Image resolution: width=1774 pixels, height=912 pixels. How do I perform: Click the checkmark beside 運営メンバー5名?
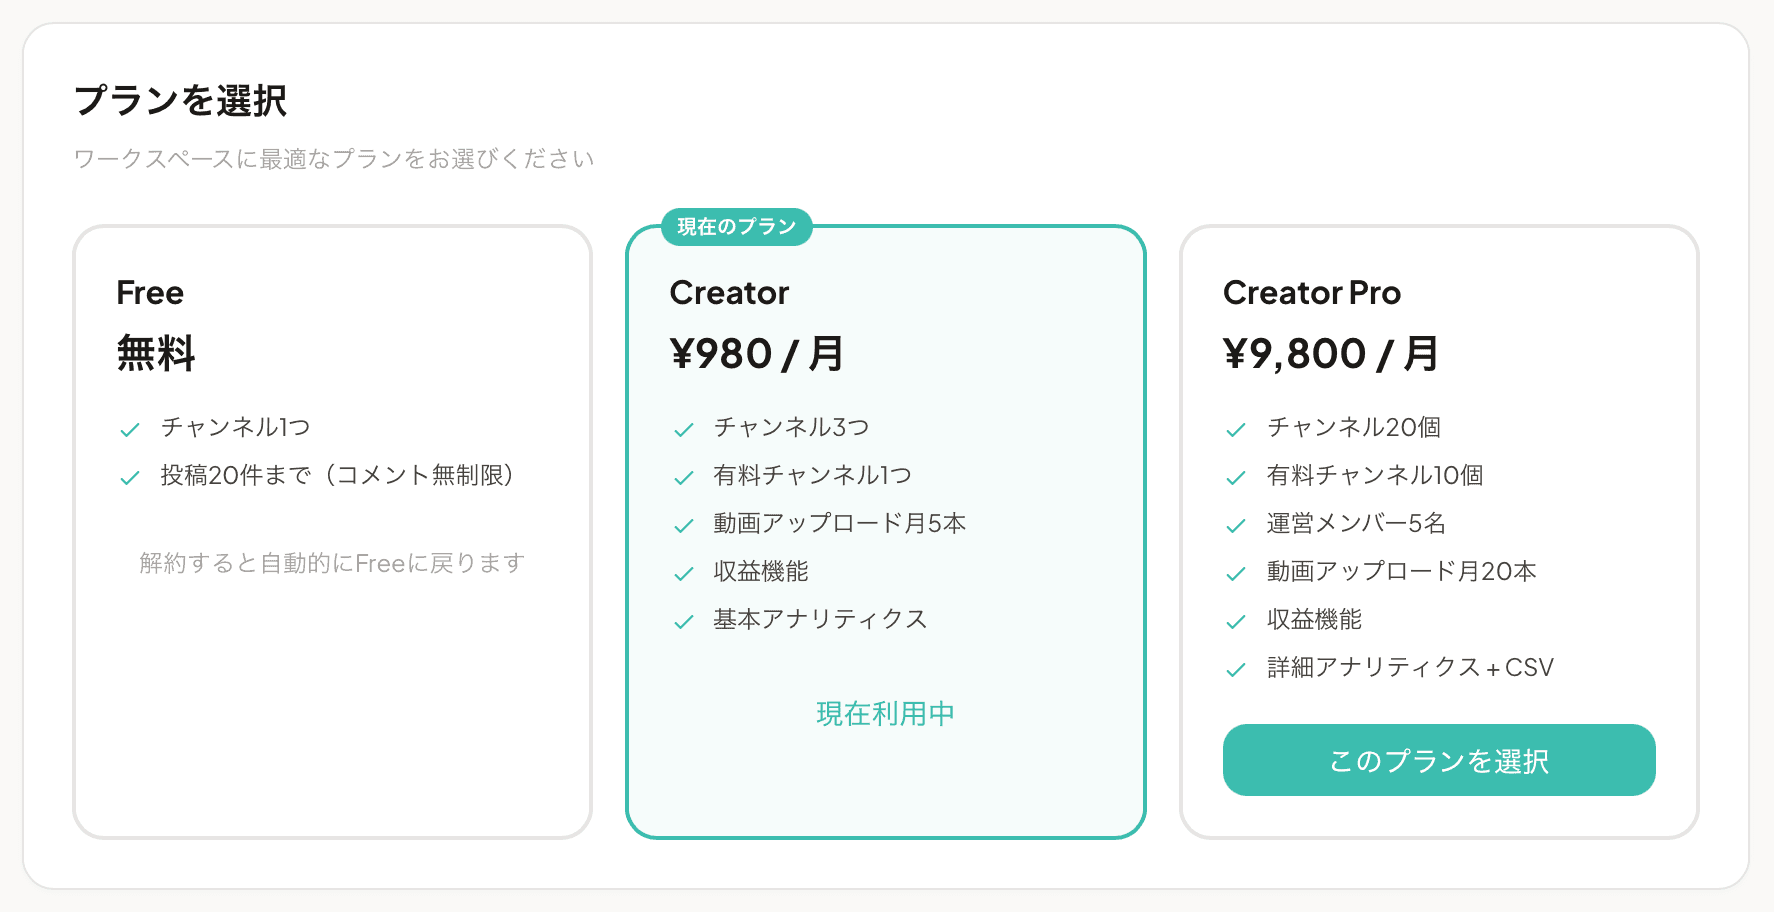[x=1236, y=524]
